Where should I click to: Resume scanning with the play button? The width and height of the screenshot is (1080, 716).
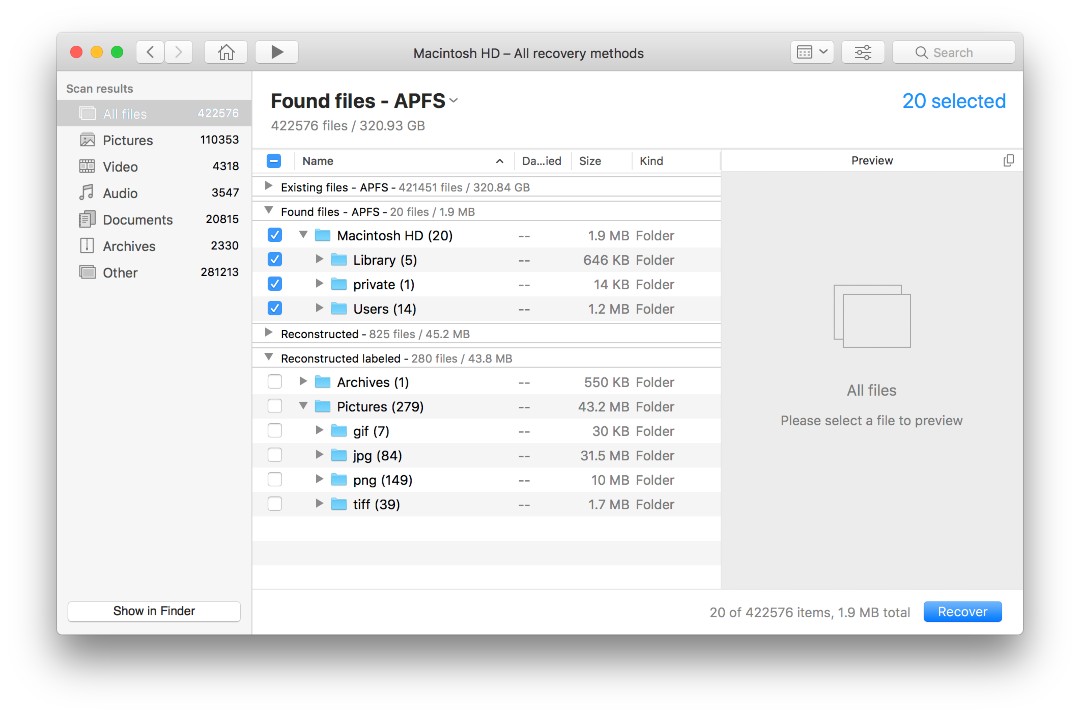pyautogui.click(x=277, y=52)
